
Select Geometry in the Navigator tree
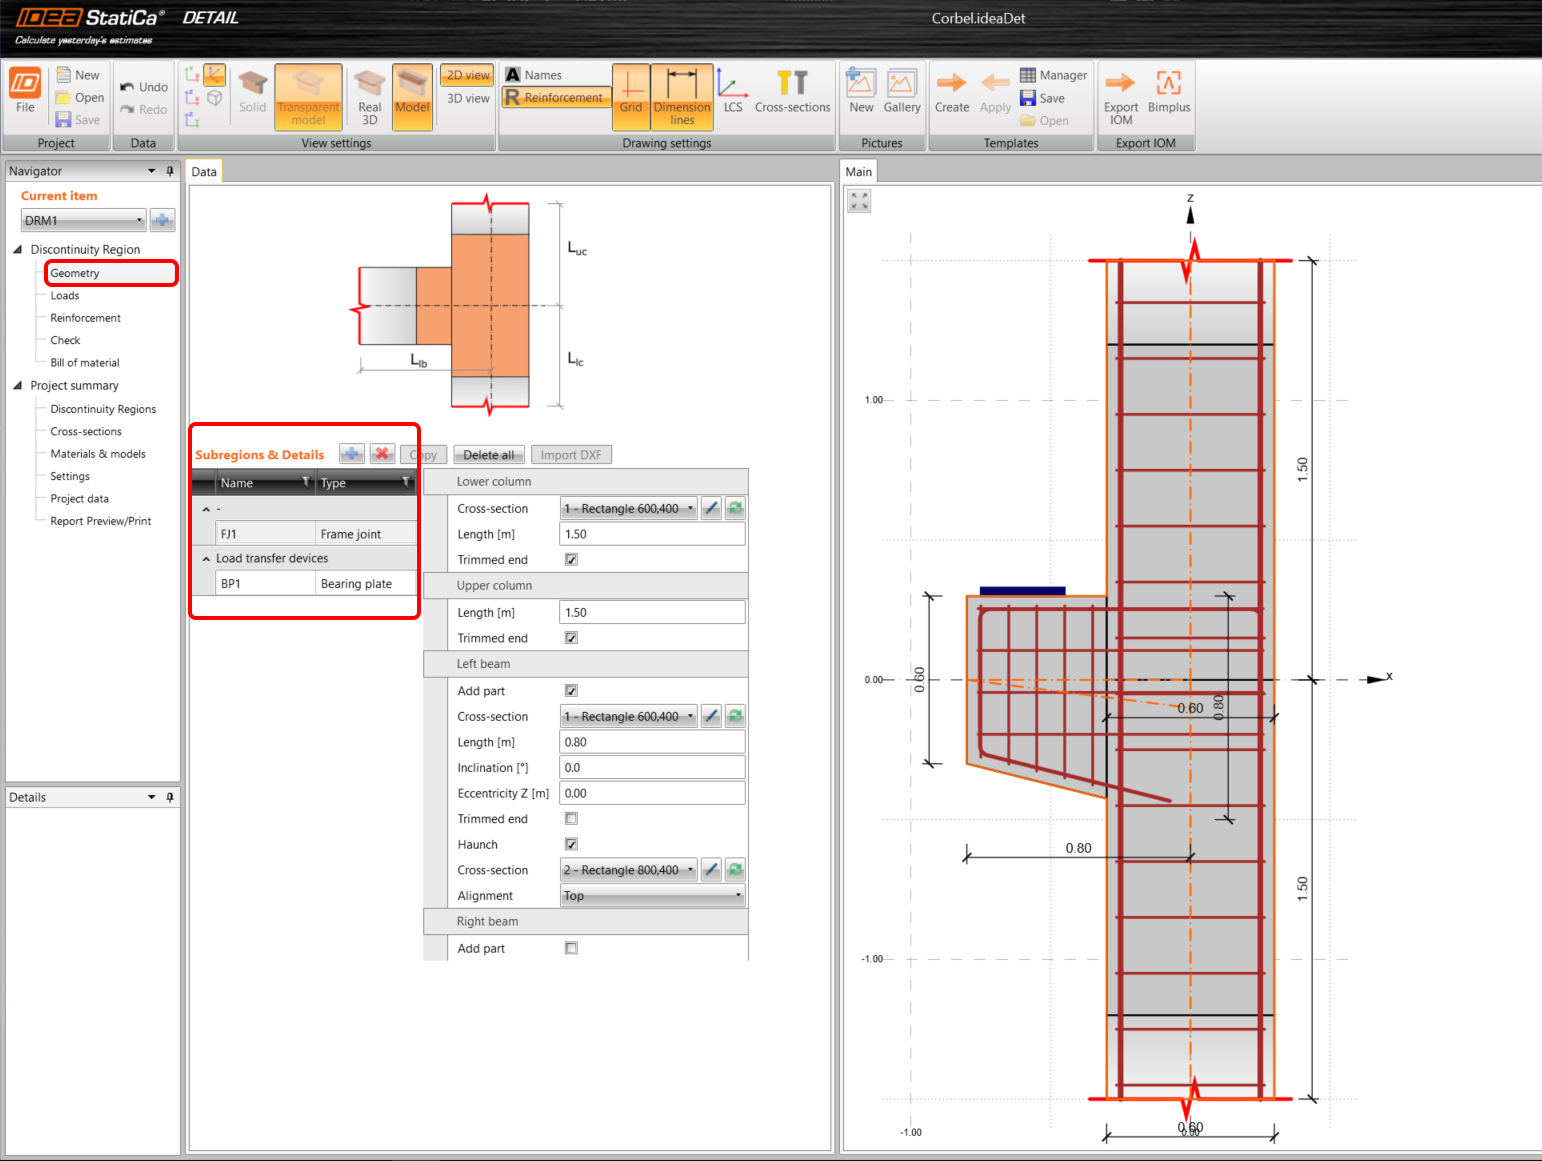[x=75, y=272]
